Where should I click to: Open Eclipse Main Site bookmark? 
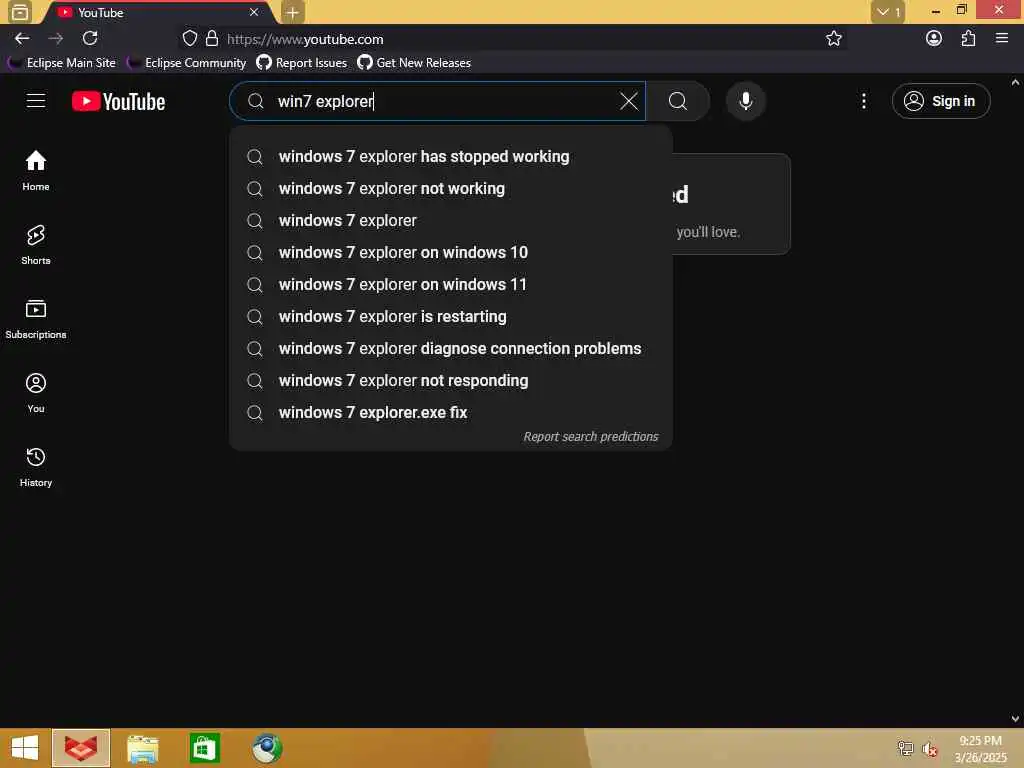63,63
